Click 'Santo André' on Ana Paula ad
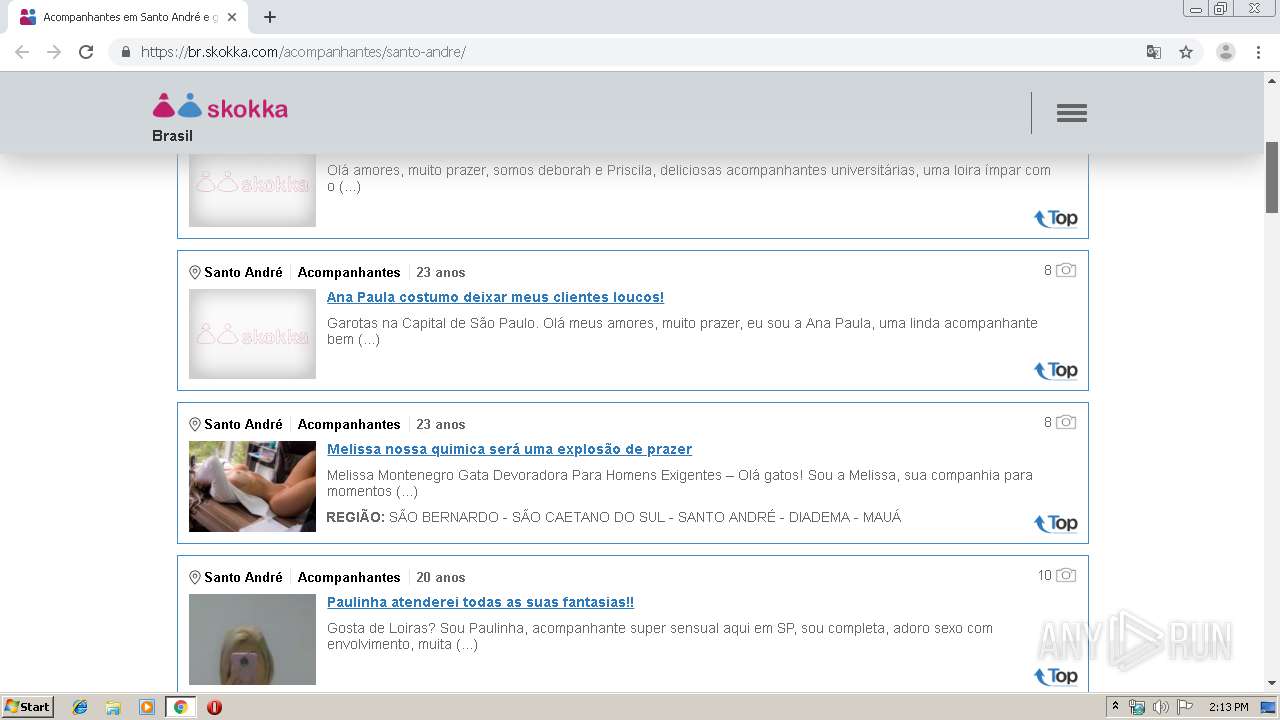1280x720 pixels. coord(243,272)
